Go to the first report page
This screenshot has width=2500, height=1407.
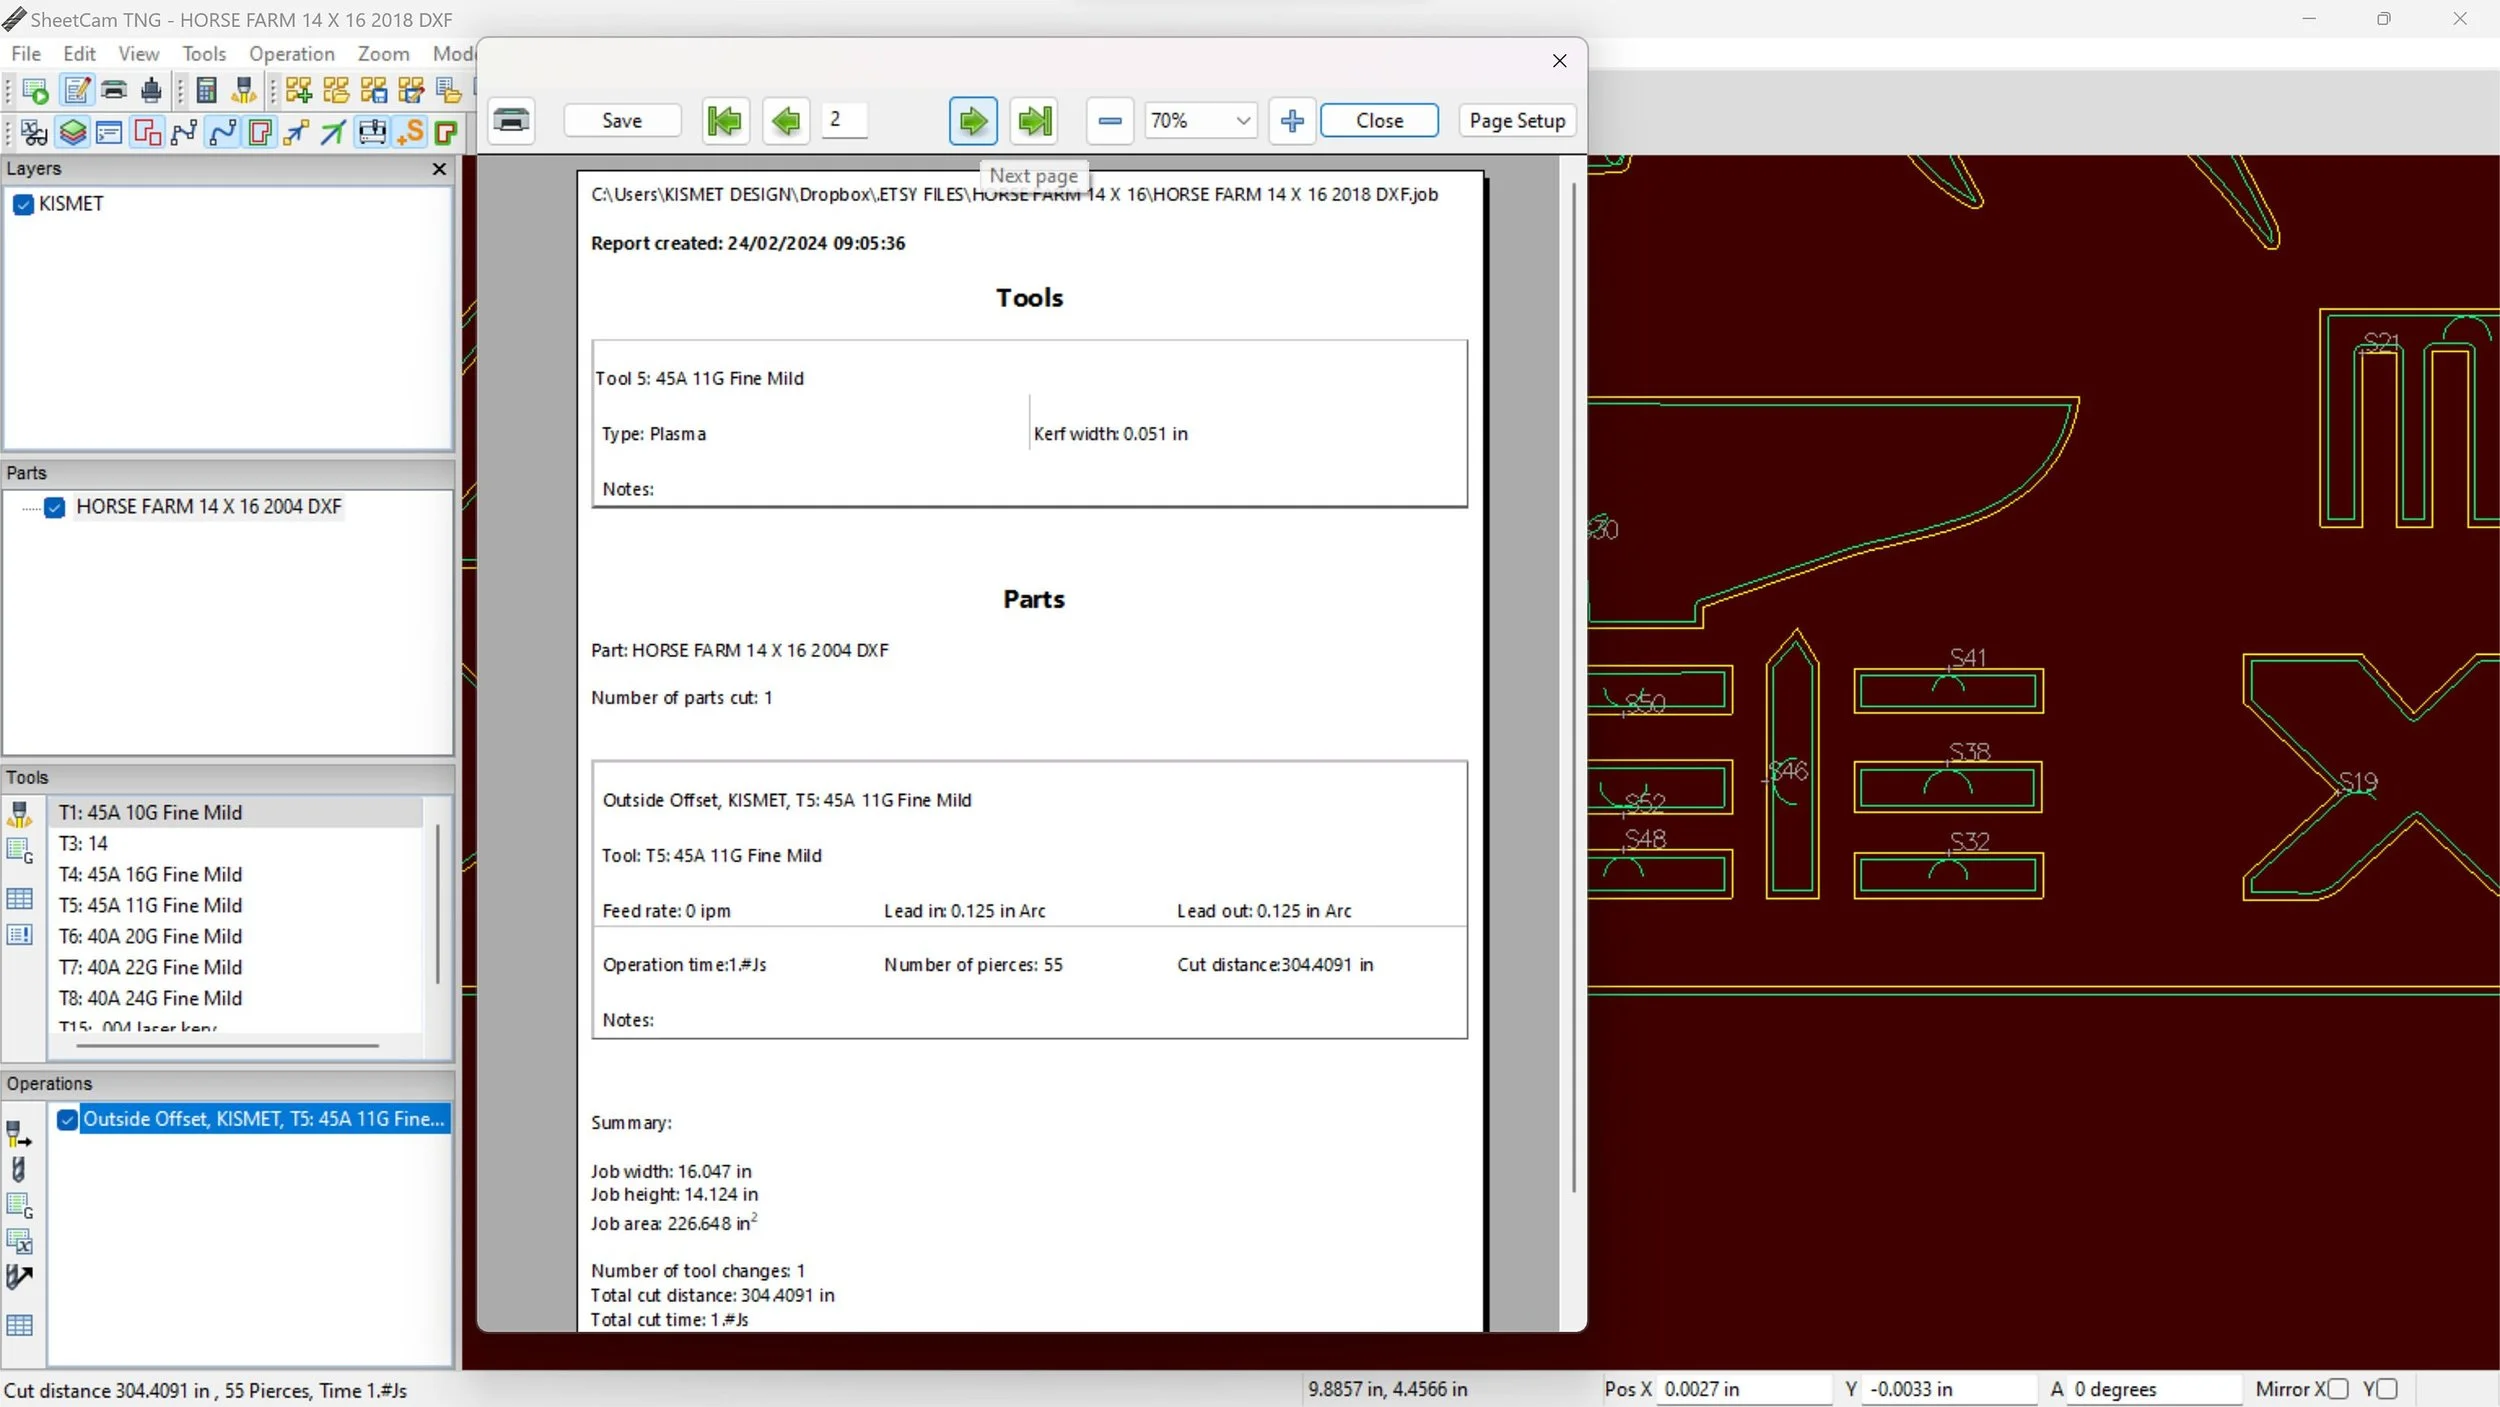725,121
